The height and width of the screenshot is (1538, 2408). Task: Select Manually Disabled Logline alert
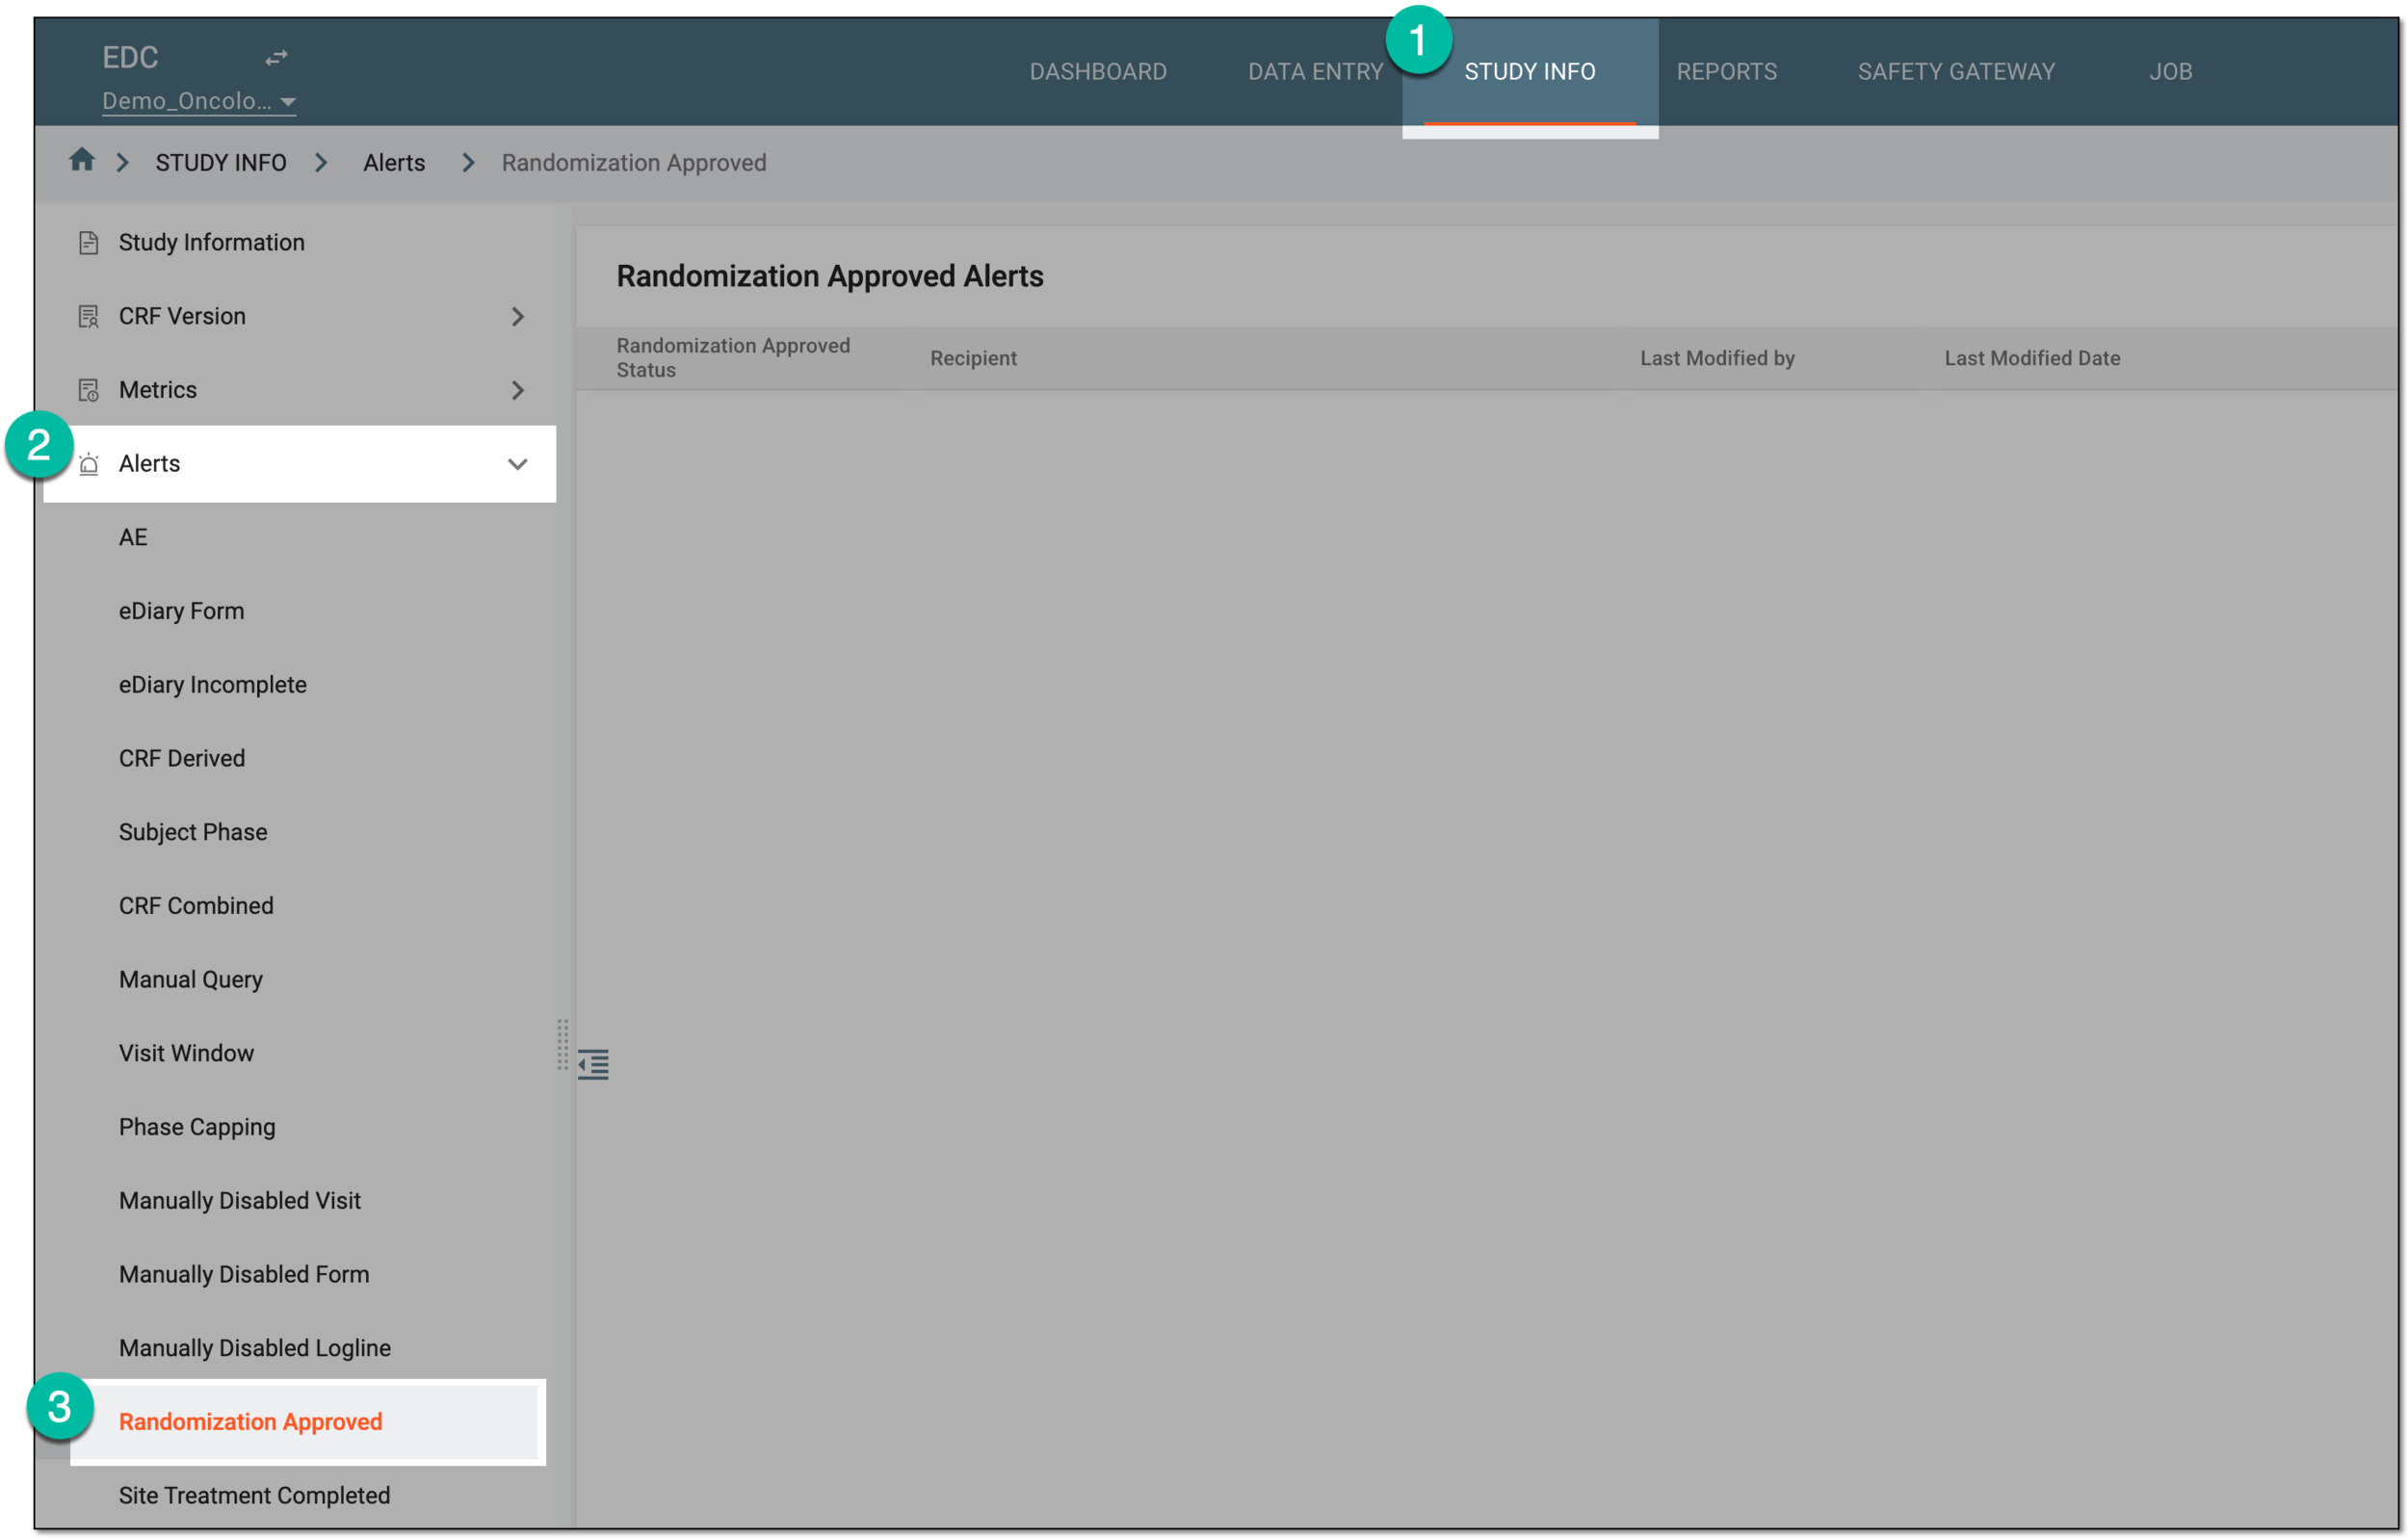coord(255,1349)
